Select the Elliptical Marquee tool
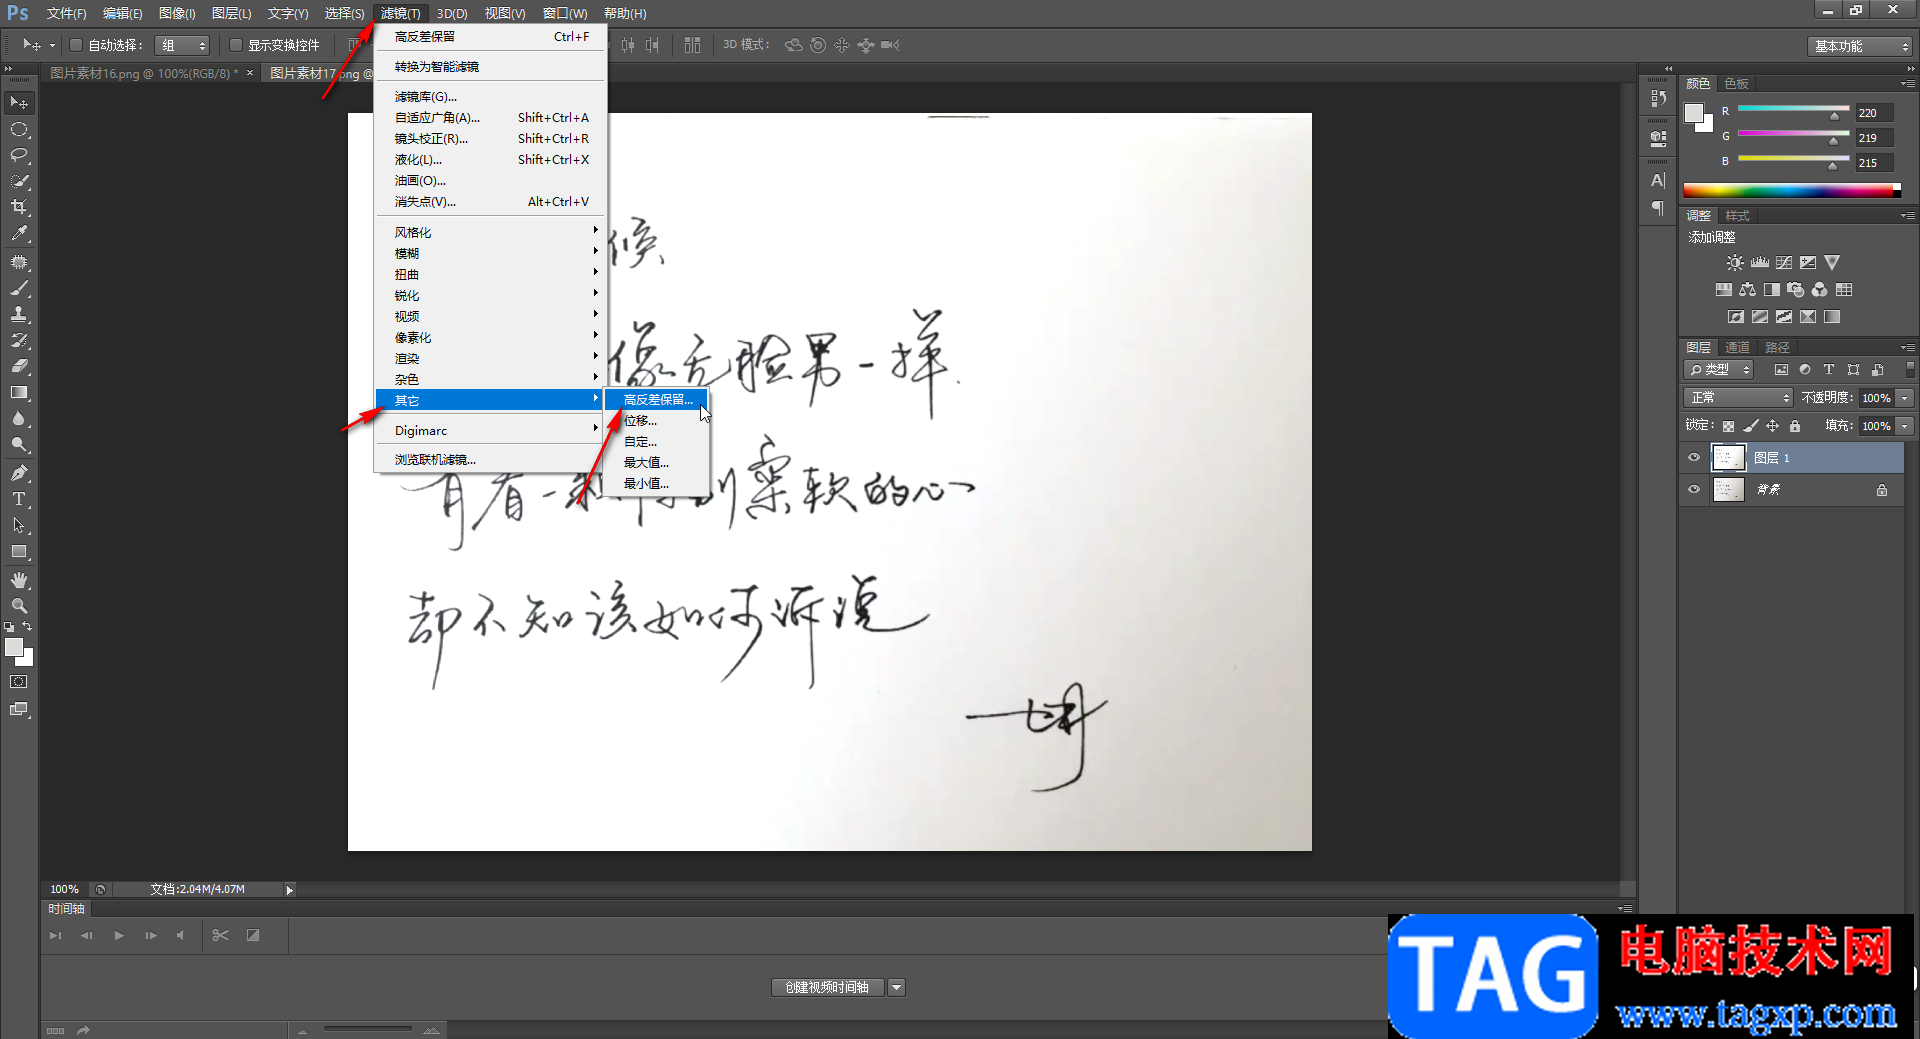 pos(19,130)
